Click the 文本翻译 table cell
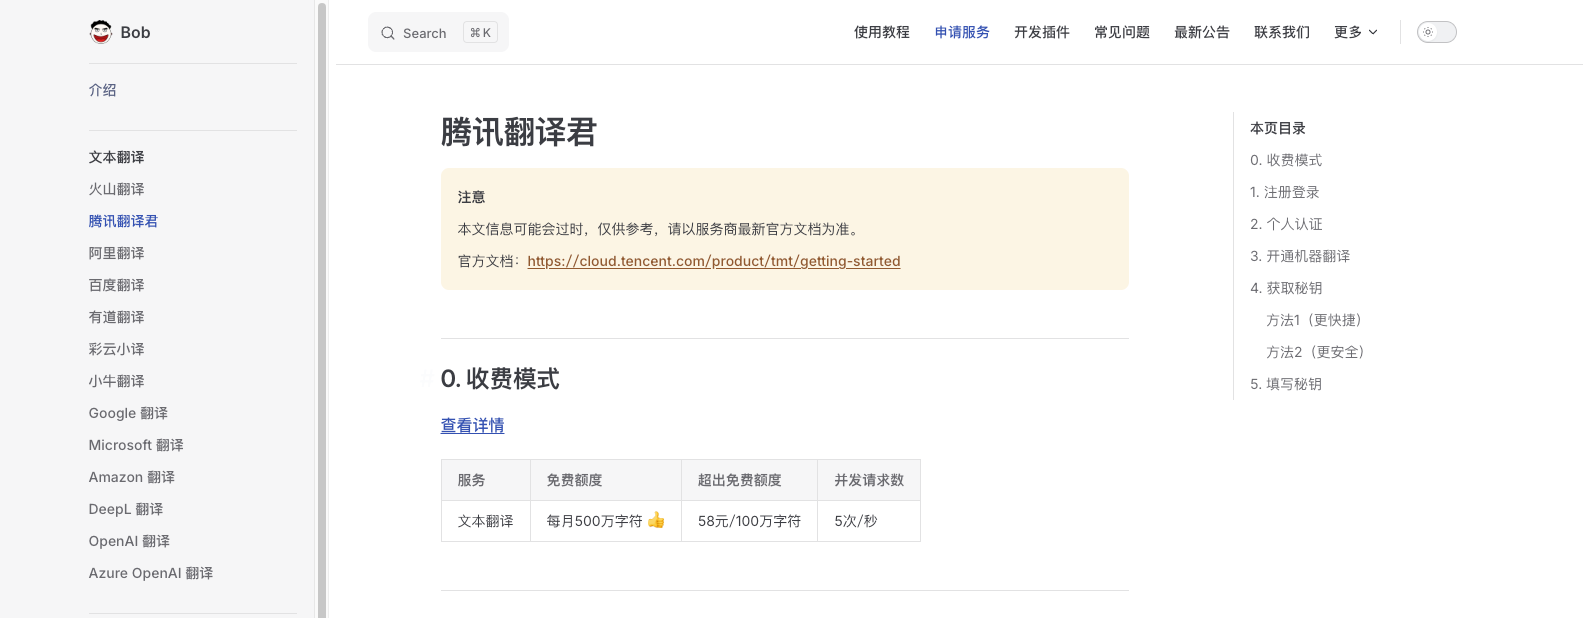The height and width of the screenshot is (618, 1583). point(486,521)
